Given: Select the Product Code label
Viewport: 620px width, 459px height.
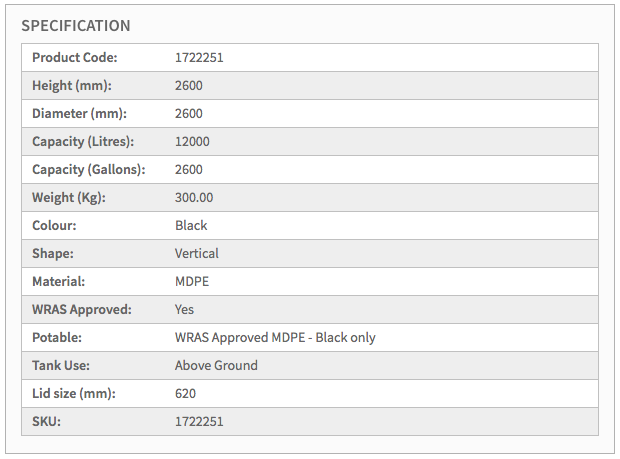Looking at the screenshot, I should (75, 58).
